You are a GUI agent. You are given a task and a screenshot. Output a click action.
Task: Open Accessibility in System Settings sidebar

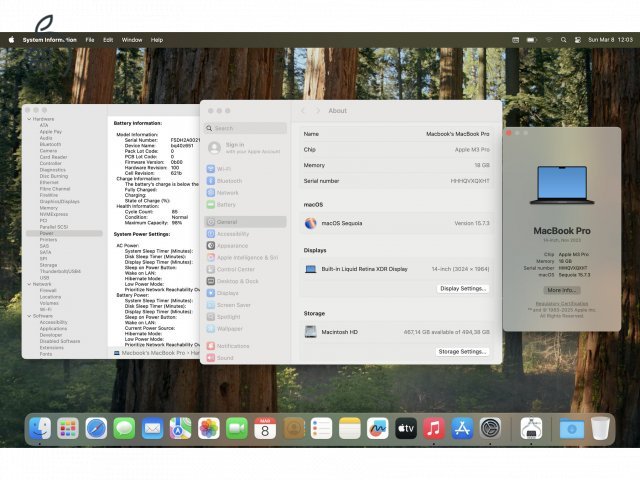245,233
